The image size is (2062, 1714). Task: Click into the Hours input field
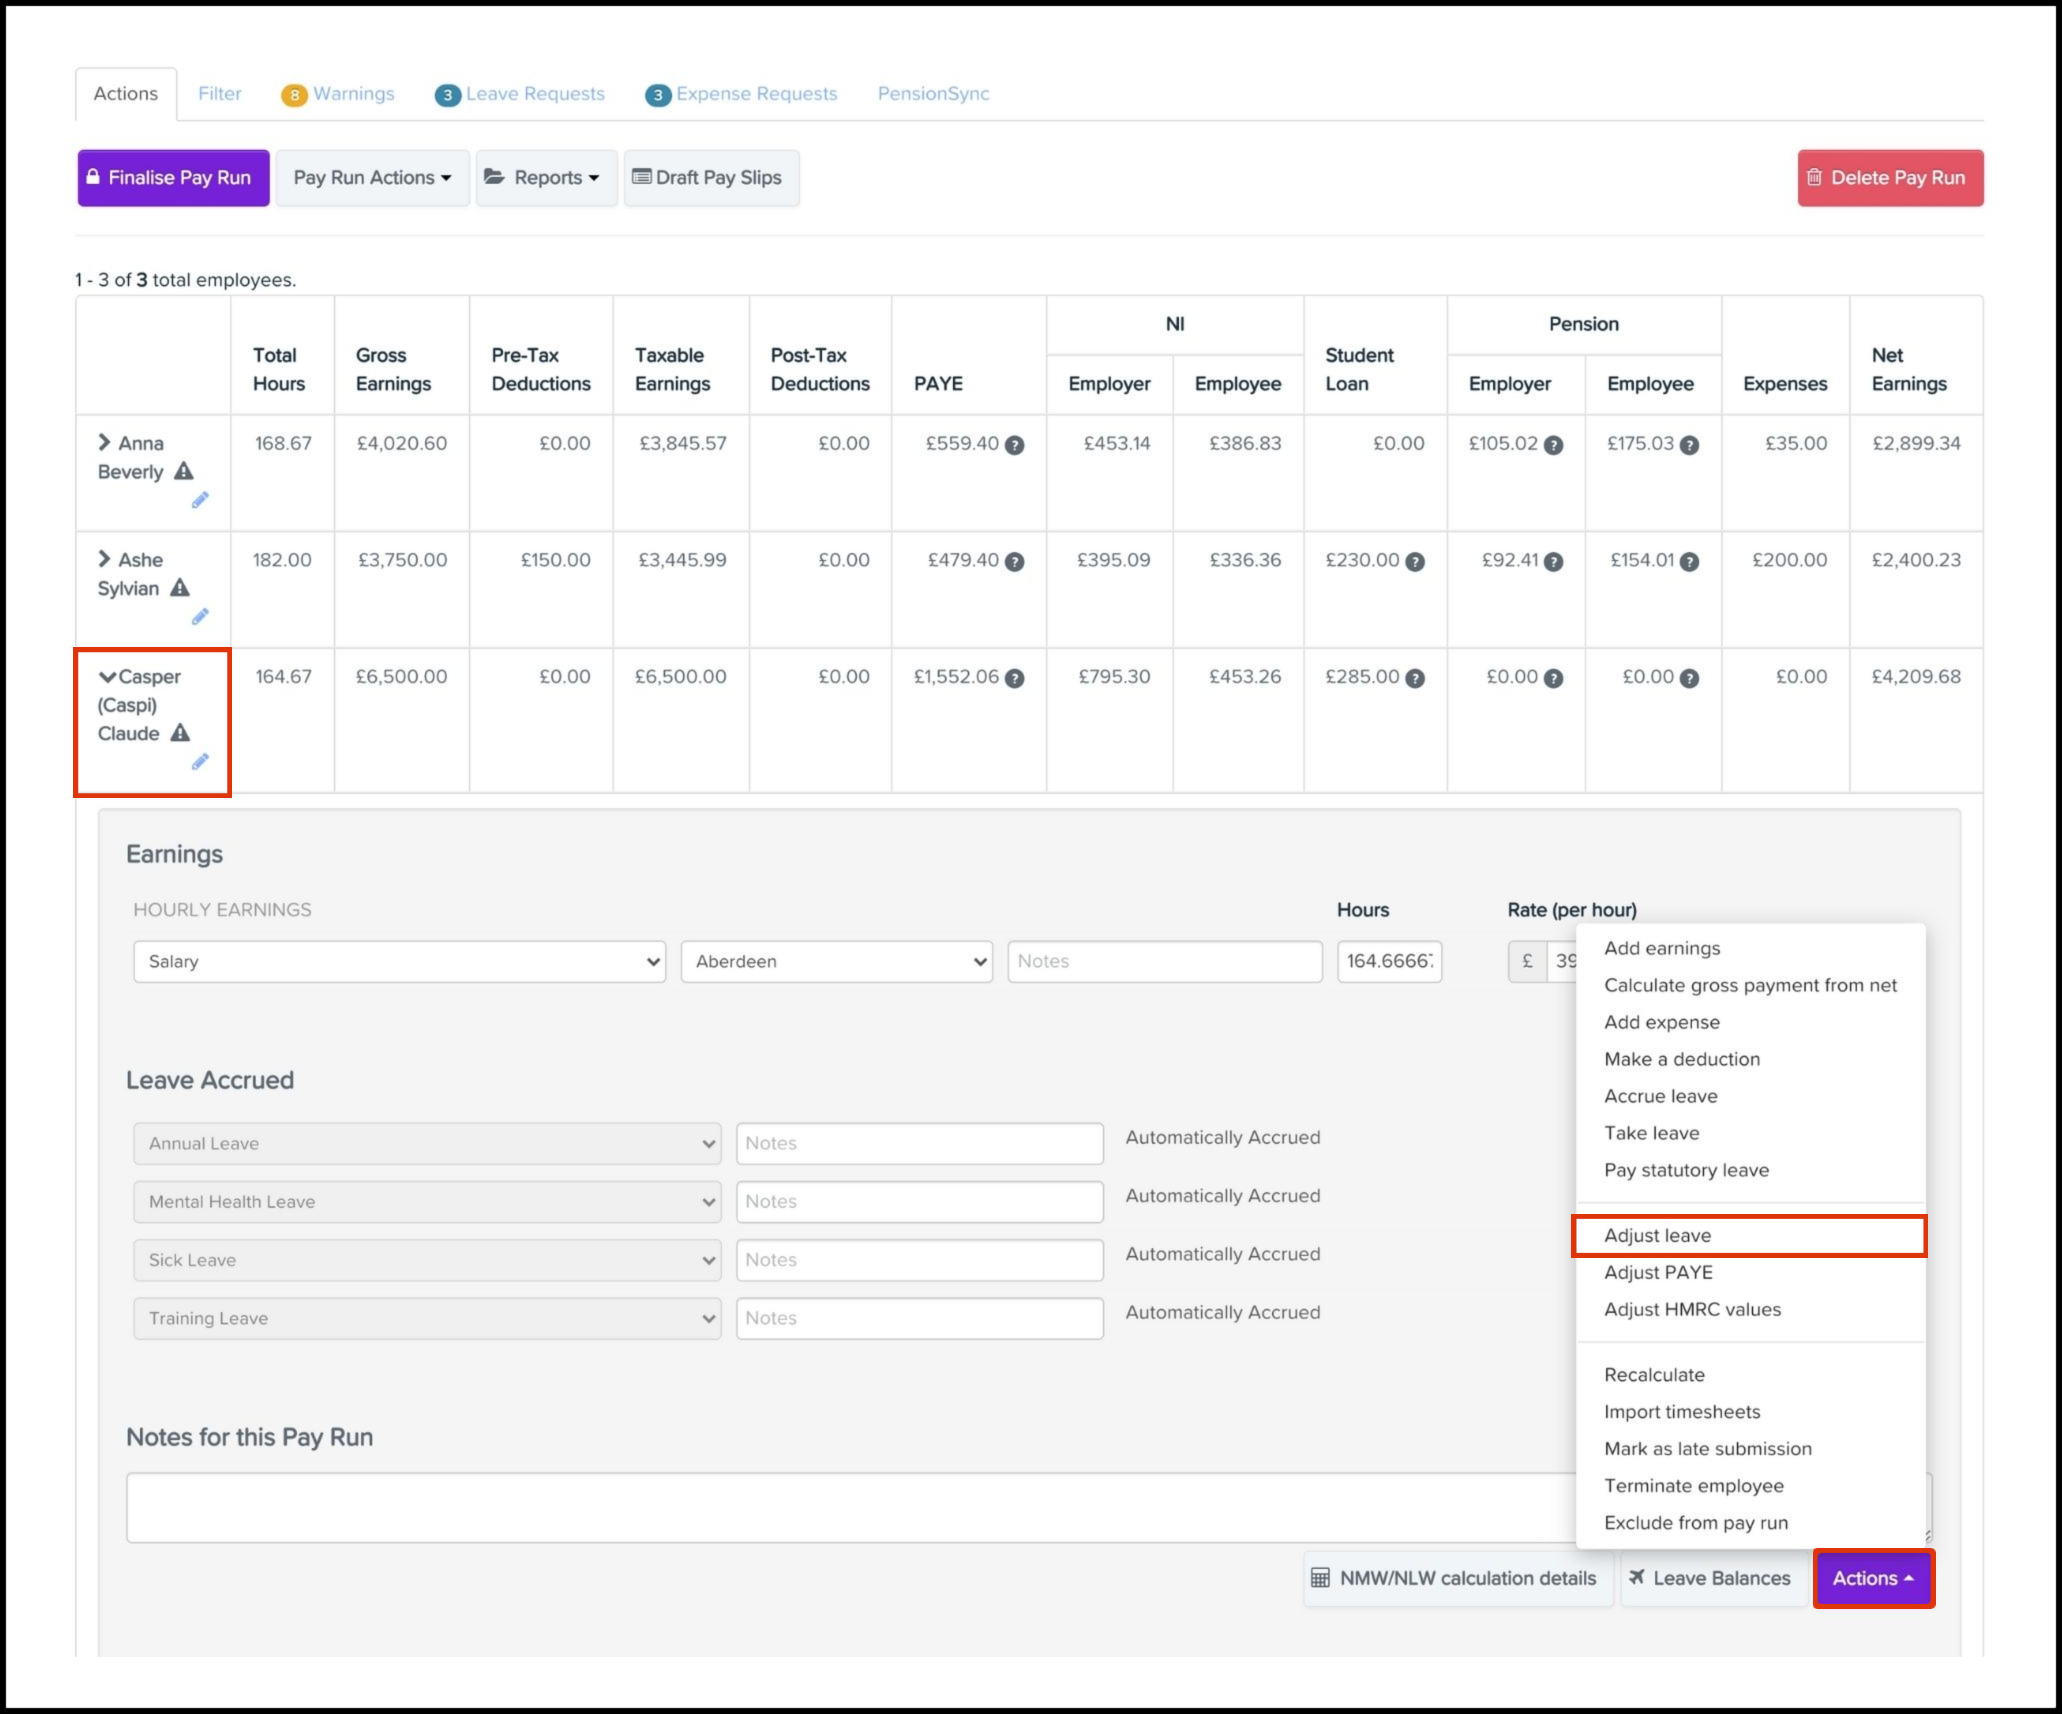click(1388, 961)
